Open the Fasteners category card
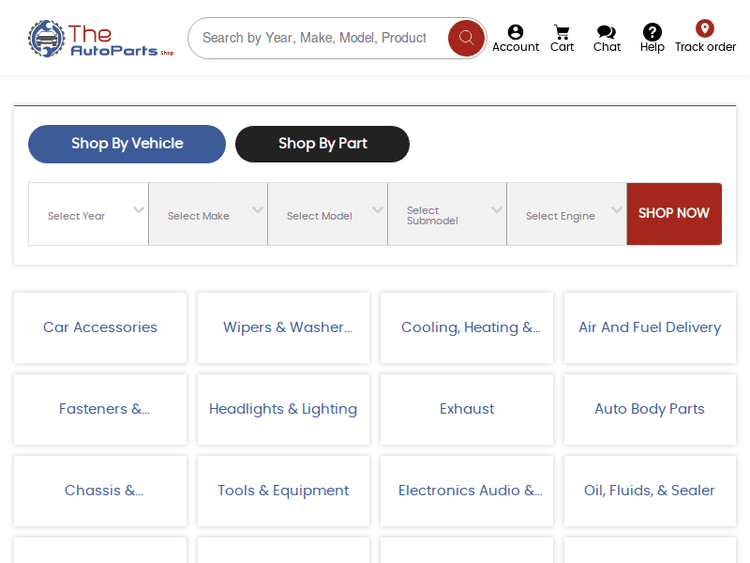The width and height of the screenshot is (750, 563). coord(100,409)
